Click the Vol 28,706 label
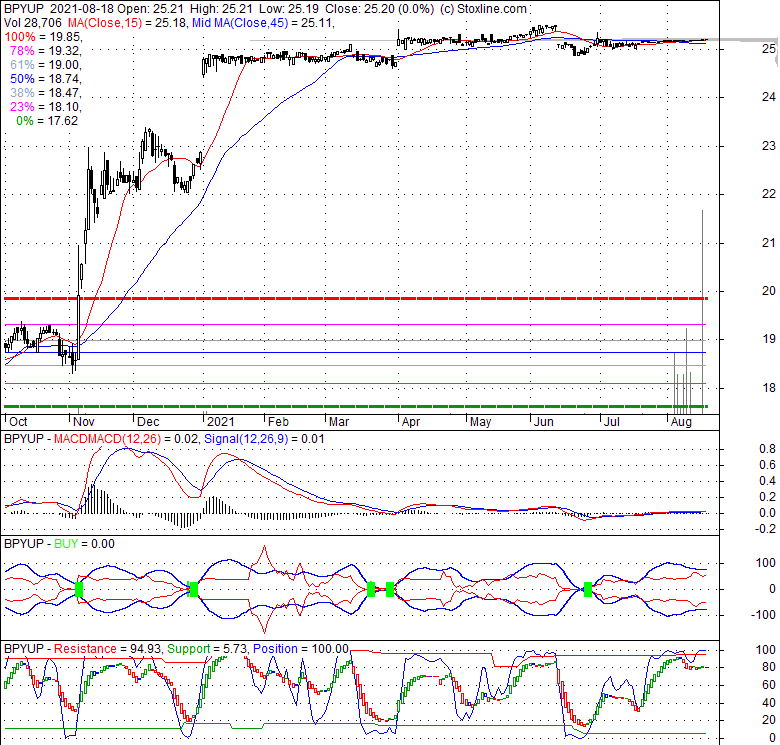The image size is (780, 745). [33, 23]
